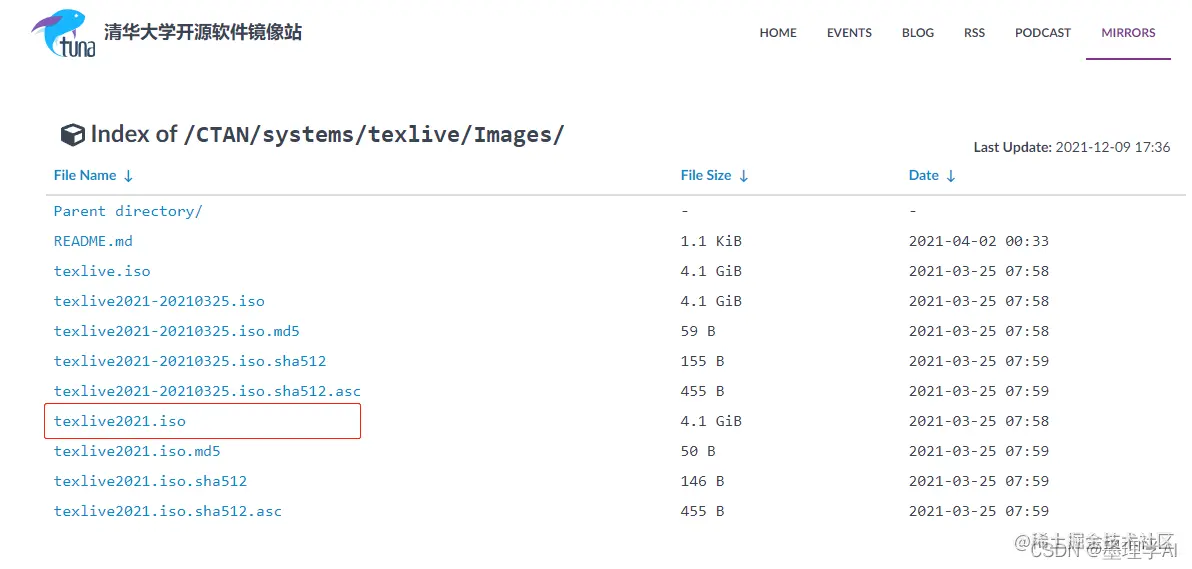Select the MIRRORS tab
1192x569 pixels.
coord(1128,33)
